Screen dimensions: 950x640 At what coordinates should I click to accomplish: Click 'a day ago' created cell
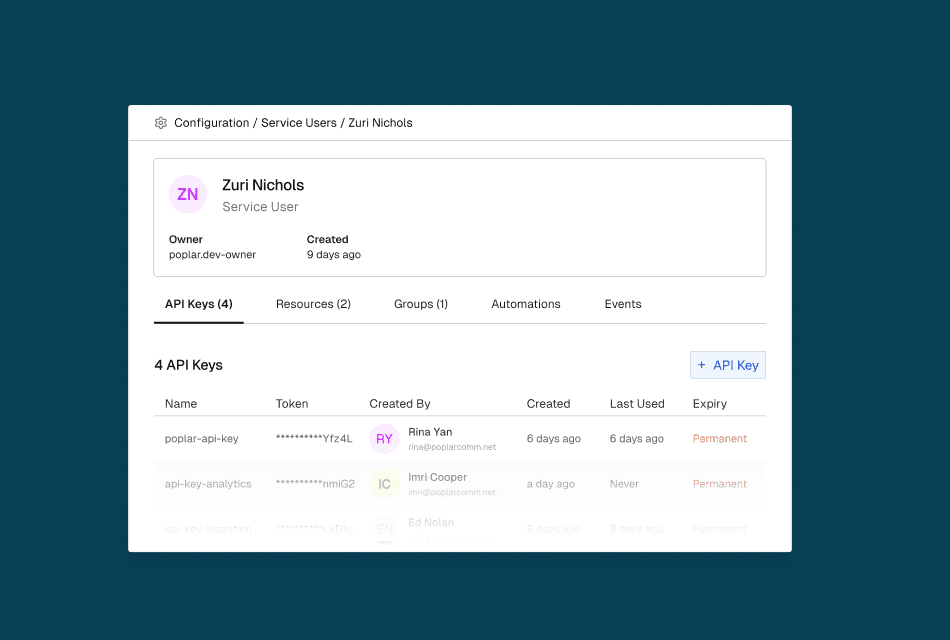(551, 484)
